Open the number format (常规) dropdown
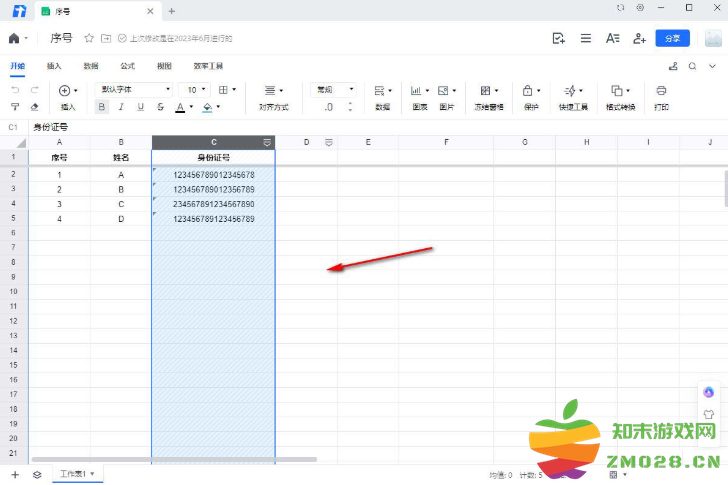The image size is (728, 485). click(x=333, y=89)
